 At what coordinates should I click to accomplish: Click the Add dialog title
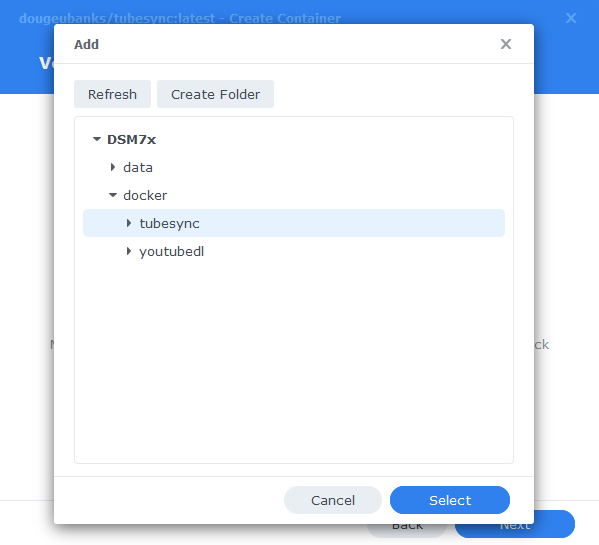coord(86,44)
